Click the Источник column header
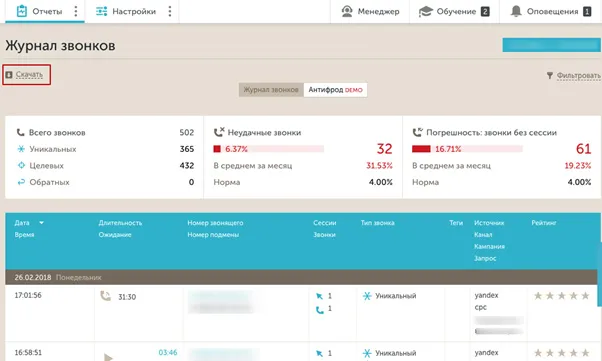This screenshot has width=602, height=361. [x=489, y=223]
